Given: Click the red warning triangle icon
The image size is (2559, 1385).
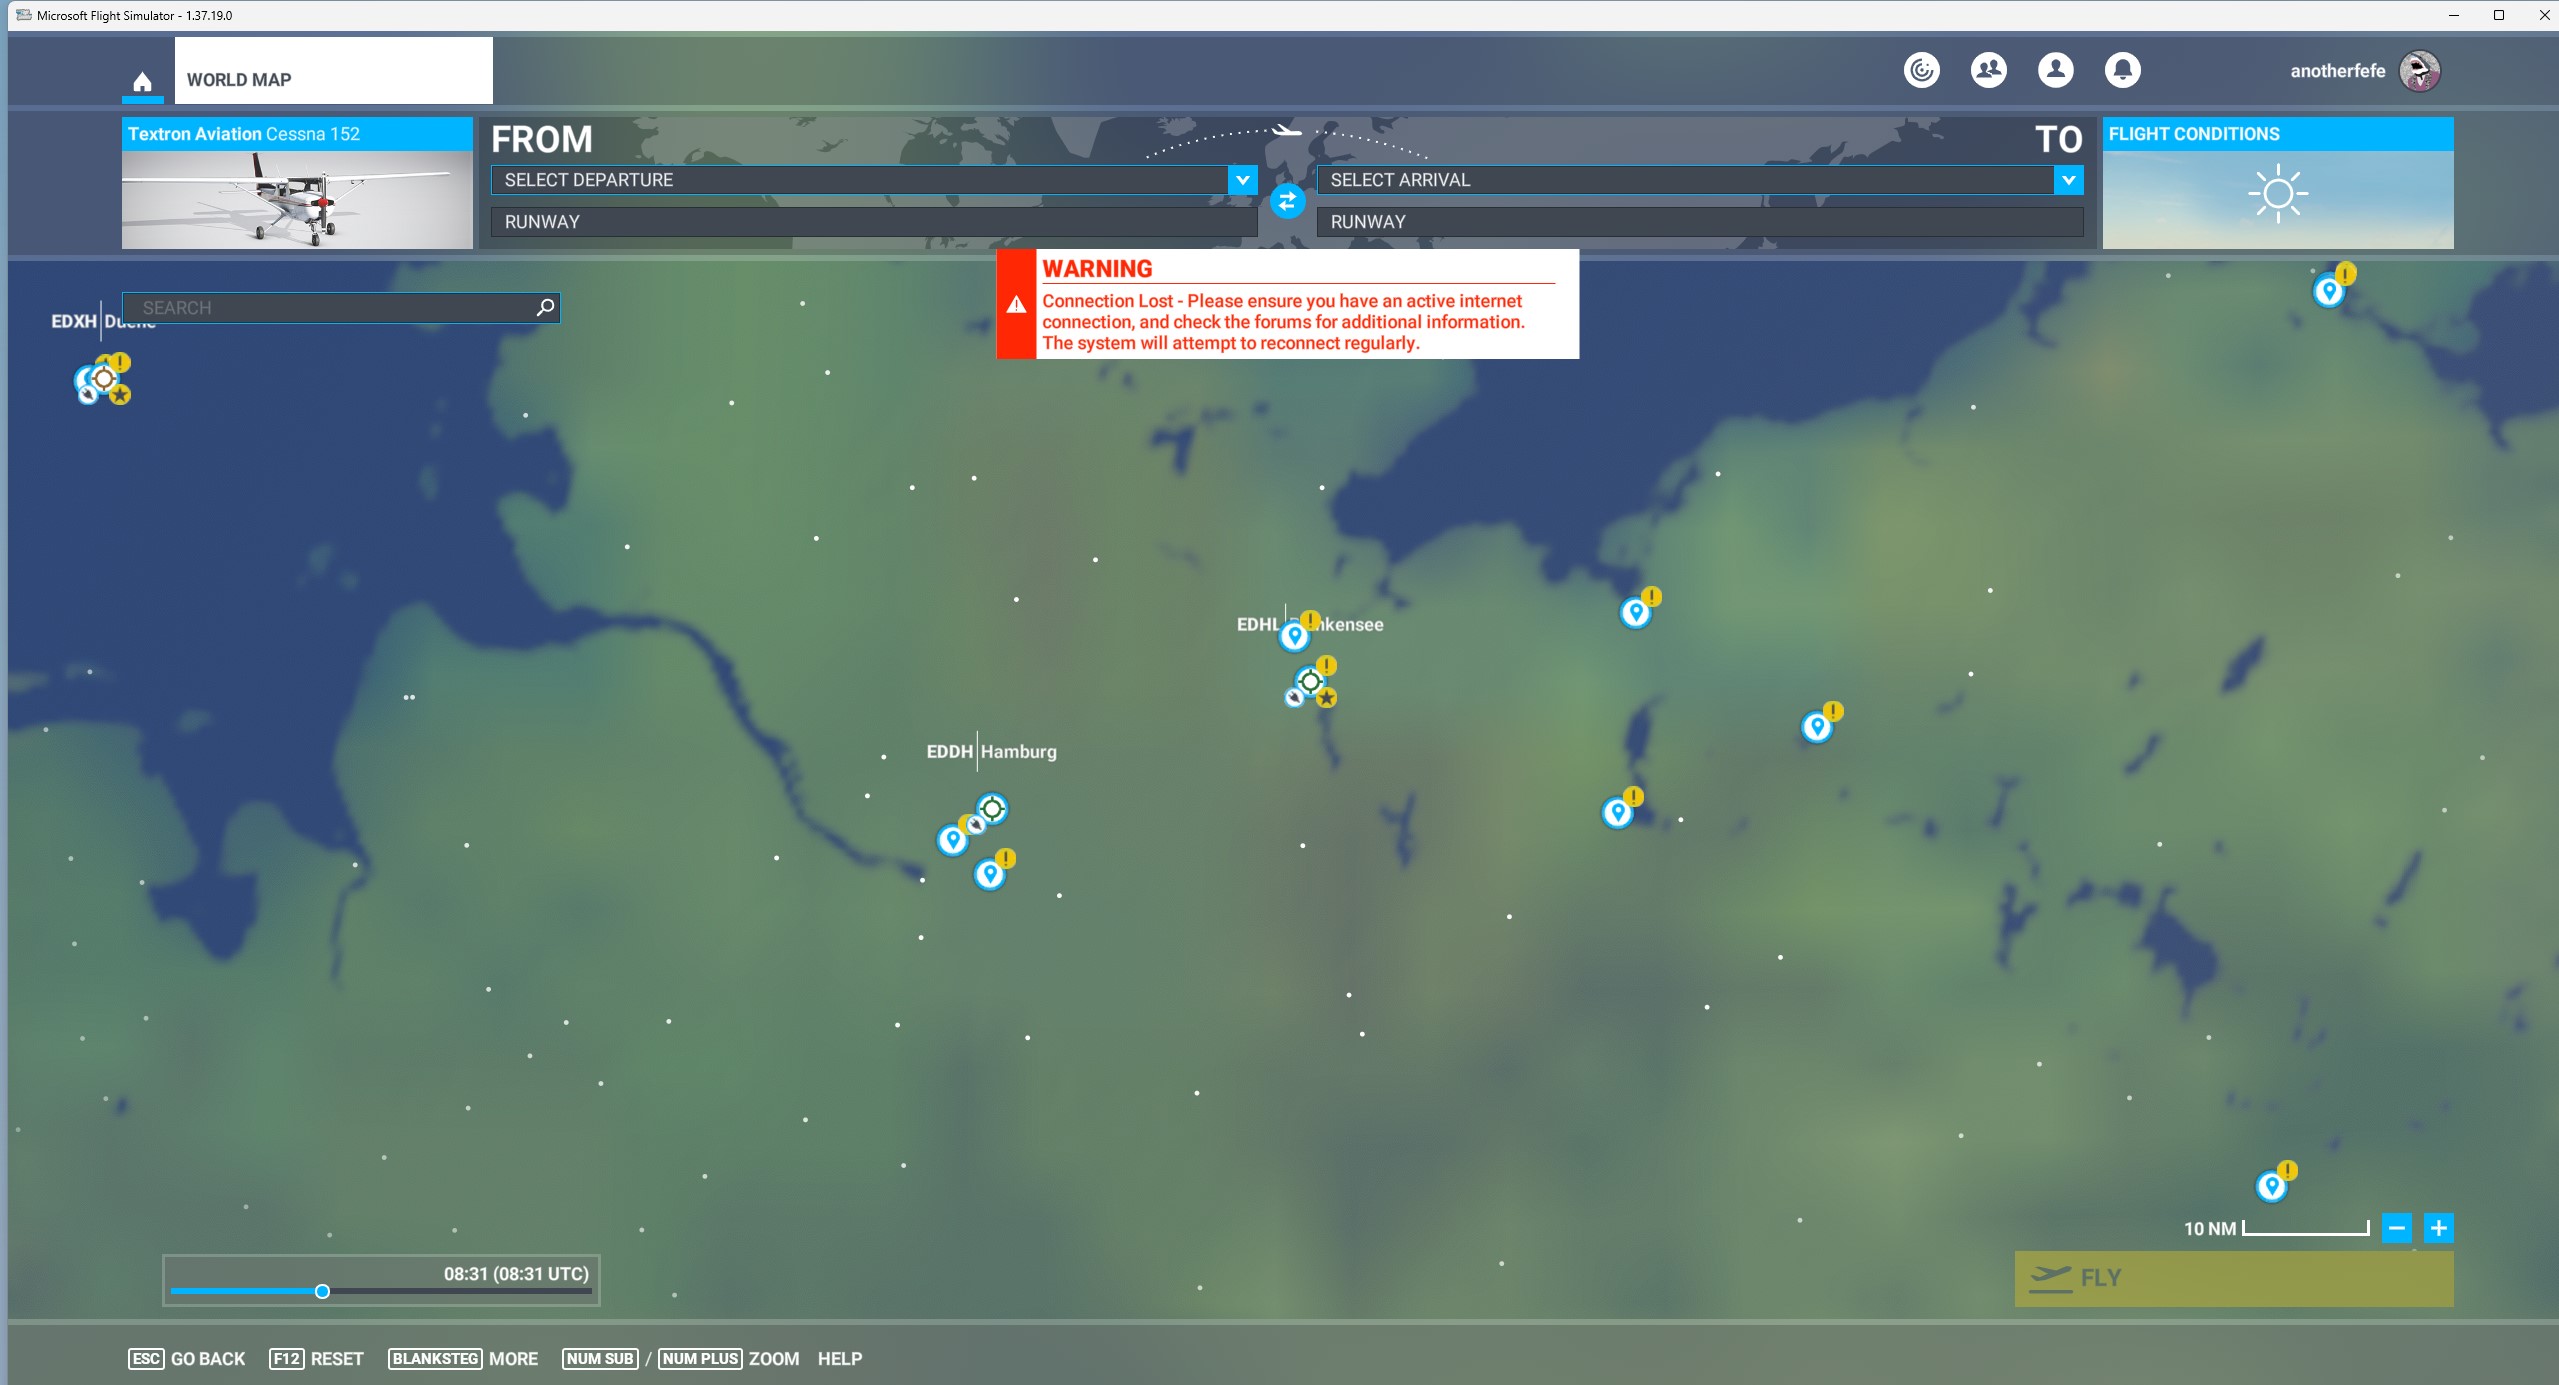Looking at the screenshot, I should 1016,305.
